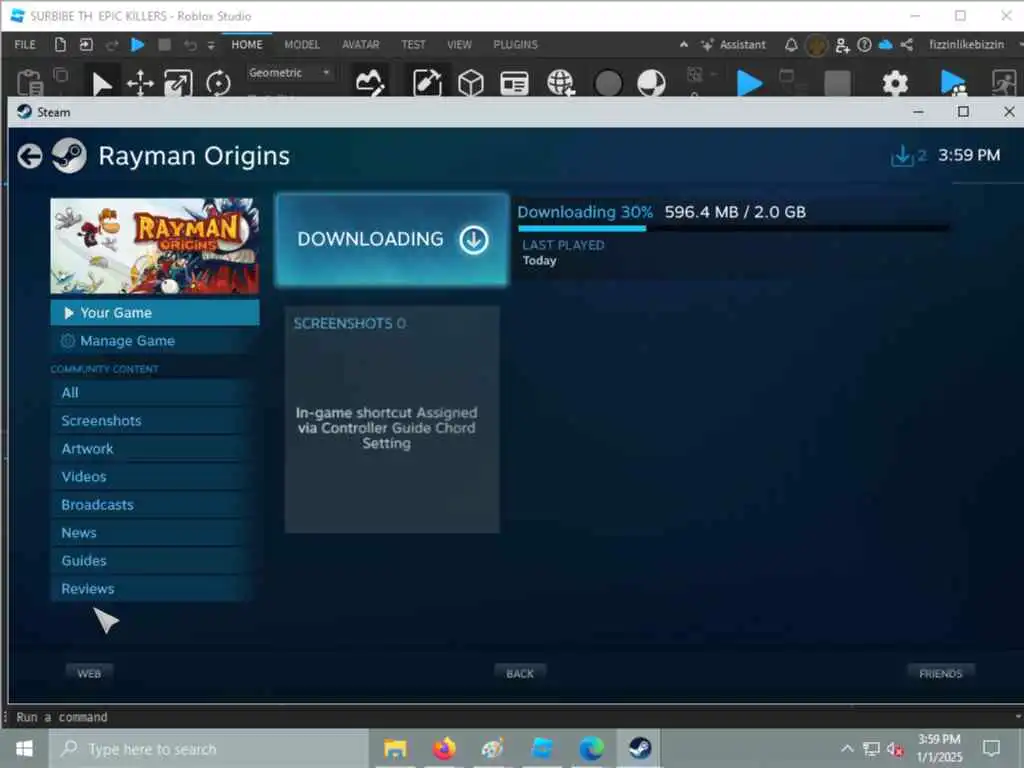This screenshot has width=1024, height=768.
Task: Switch to the TEST ribbon tab
Action: [x=413, y=44]
